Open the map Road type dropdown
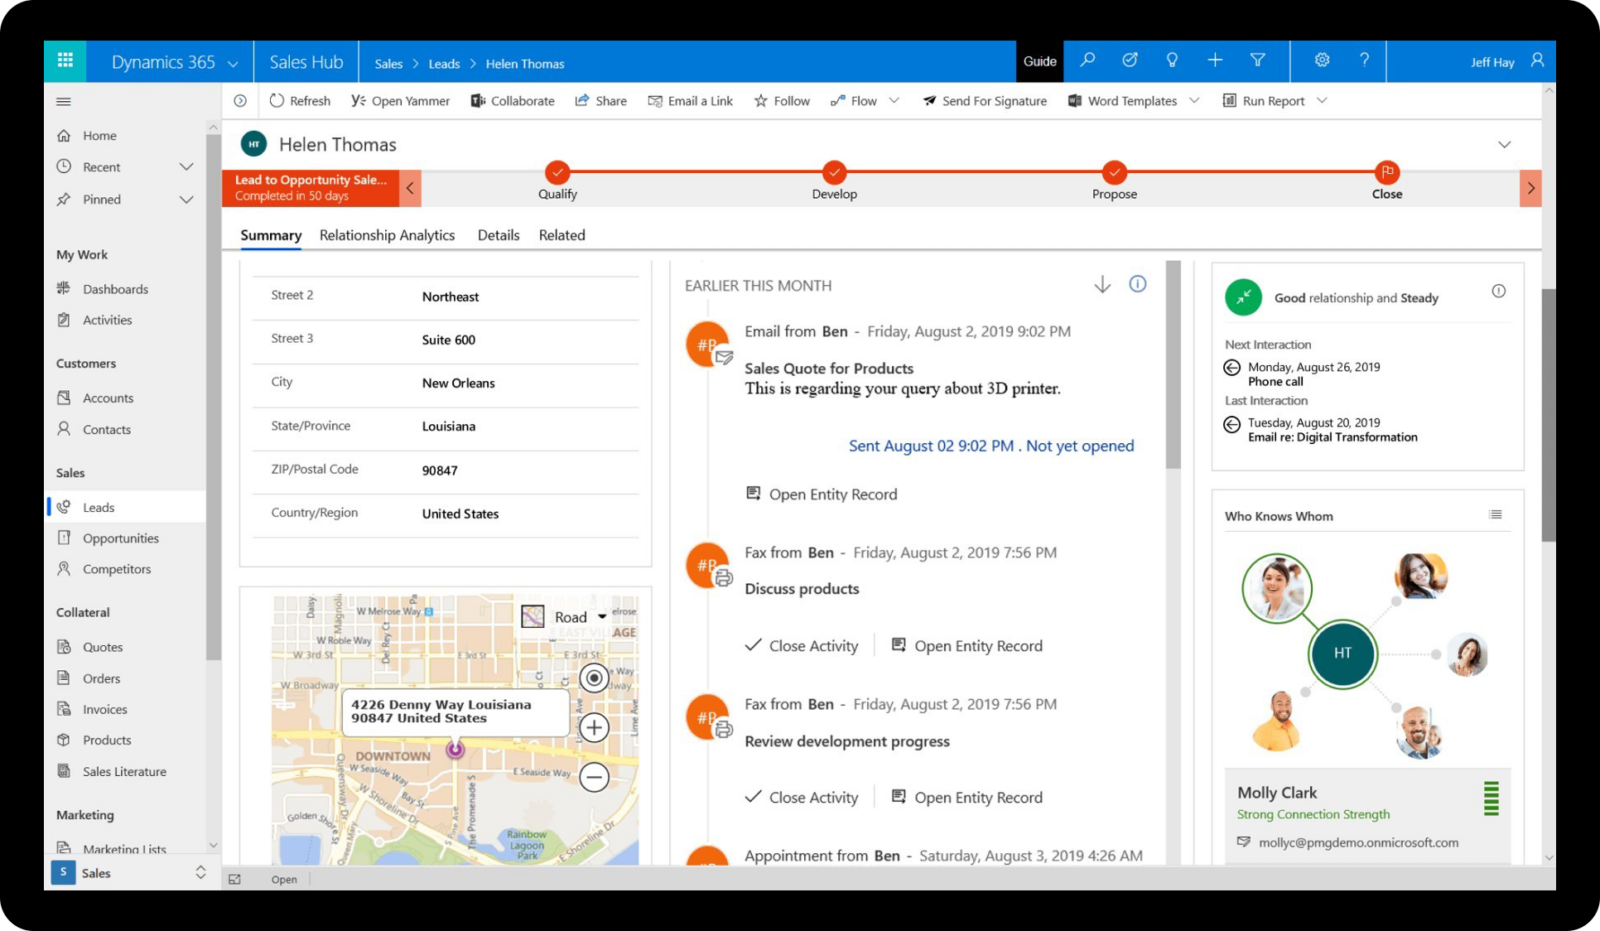1600x931 pixels. (601, 617)
